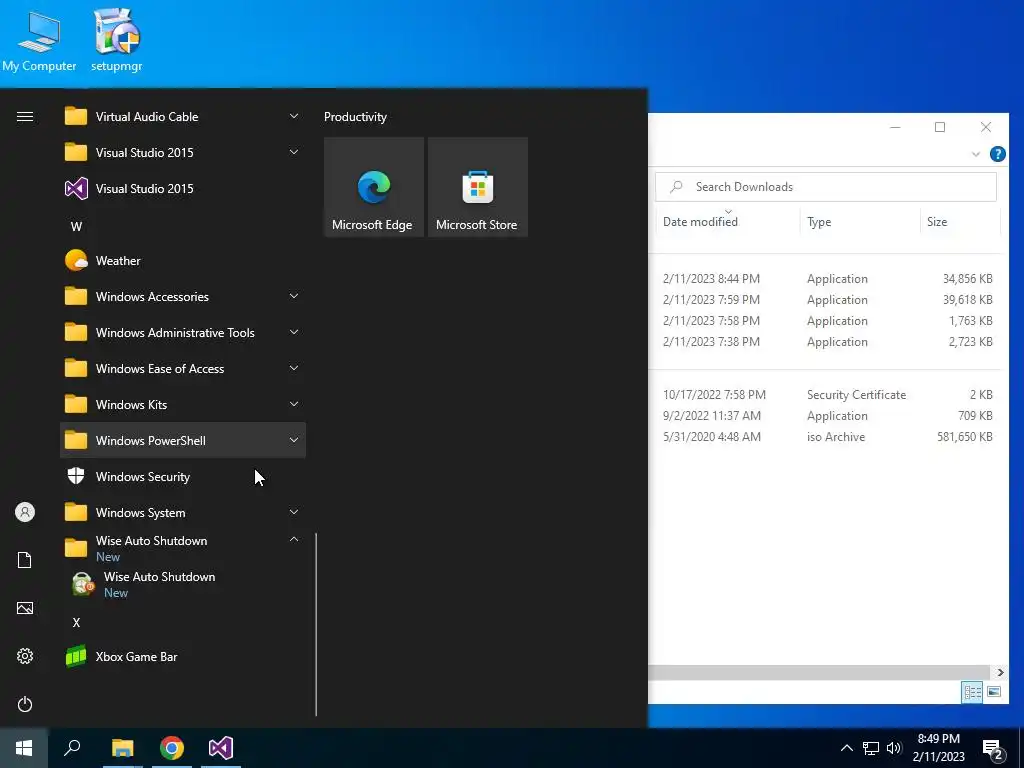Select the iso Archive file row
The image size is (1024, 768).
827,437
